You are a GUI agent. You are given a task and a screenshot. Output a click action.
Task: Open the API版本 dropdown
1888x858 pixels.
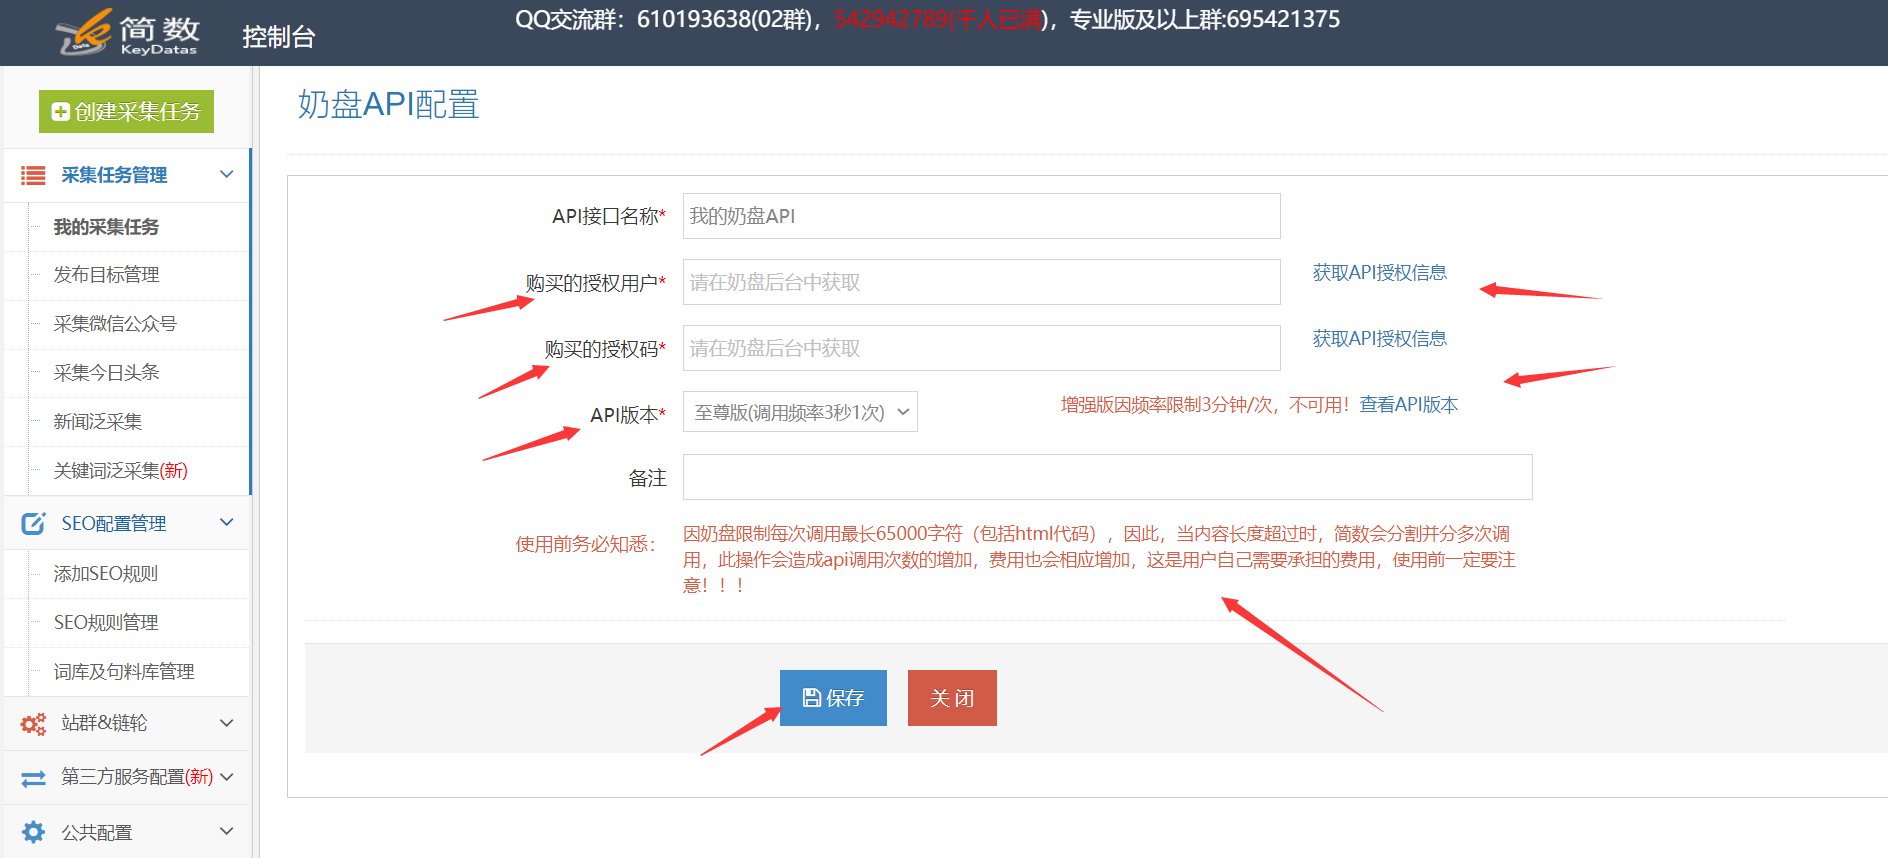800,412
